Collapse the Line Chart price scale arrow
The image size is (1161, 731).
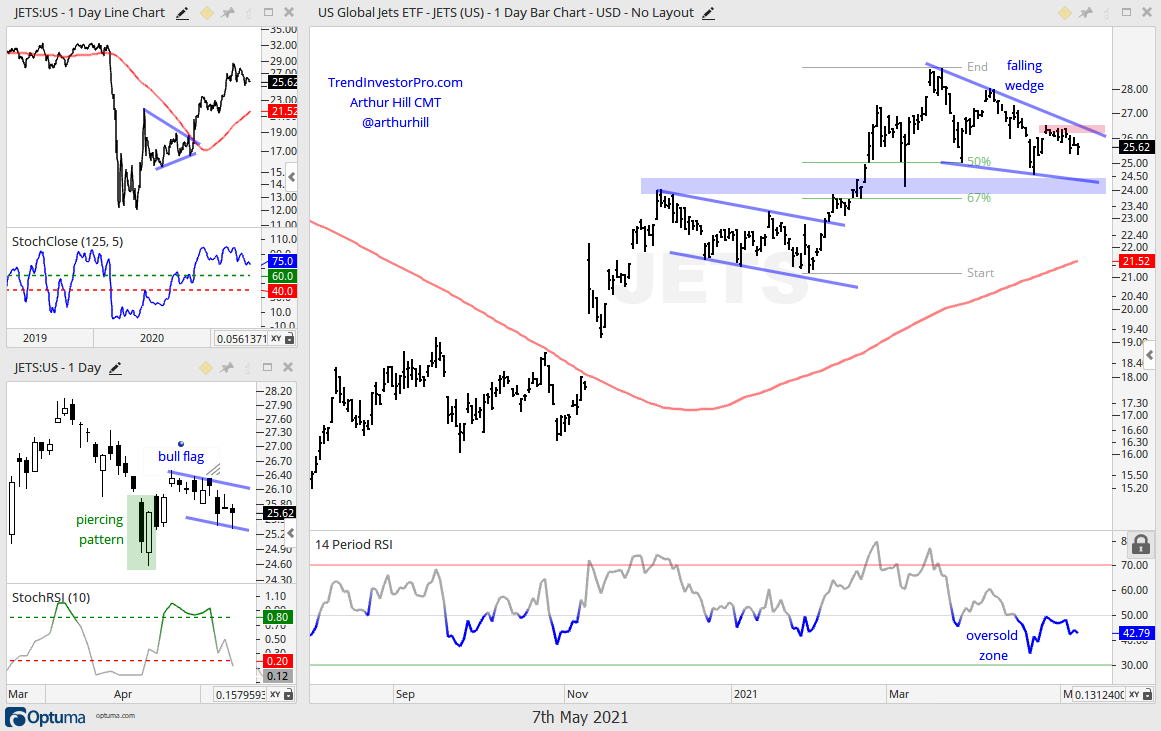292,177
